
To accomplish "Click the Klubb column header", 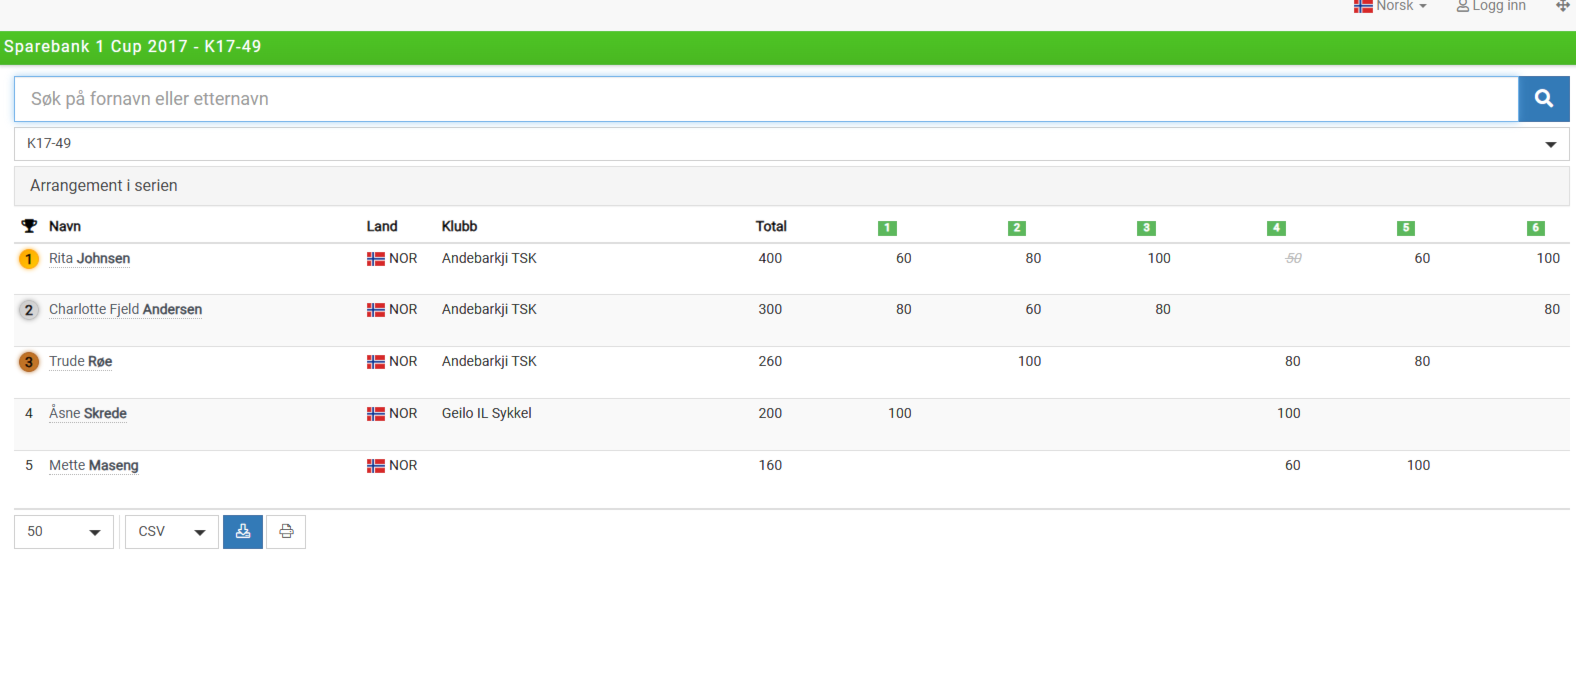I will (x=459, y=226).
